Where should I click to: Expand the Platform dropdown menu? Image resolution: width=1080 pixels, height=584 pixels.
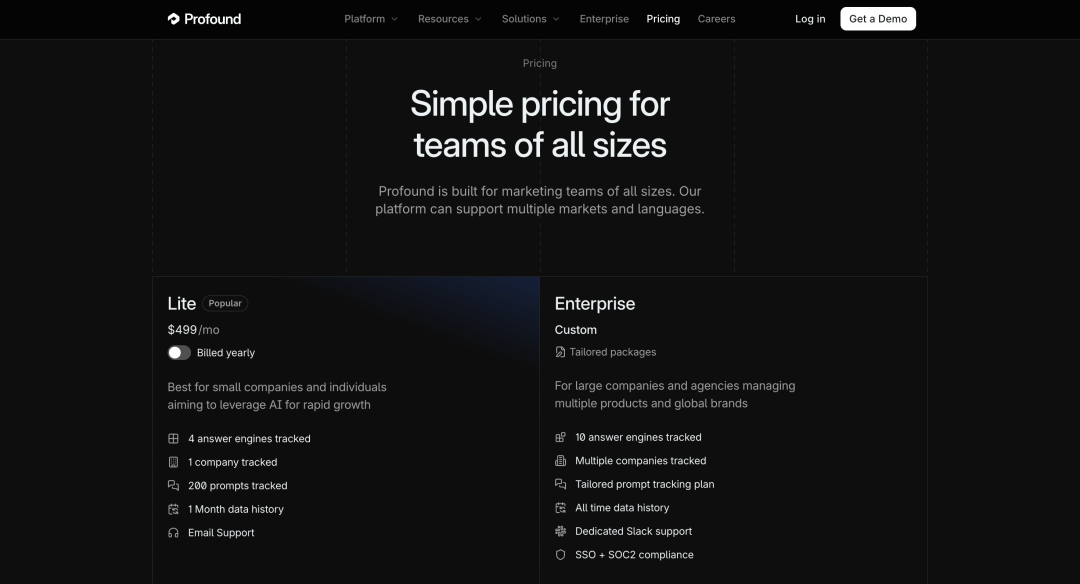tap(371, 19)
